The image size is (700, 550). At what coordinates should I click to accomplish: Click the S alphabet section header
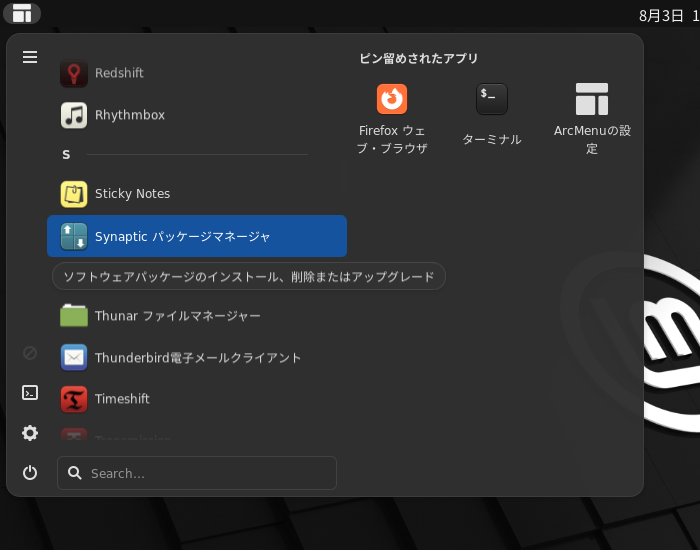pyautogui.click(x=66, y=154)
